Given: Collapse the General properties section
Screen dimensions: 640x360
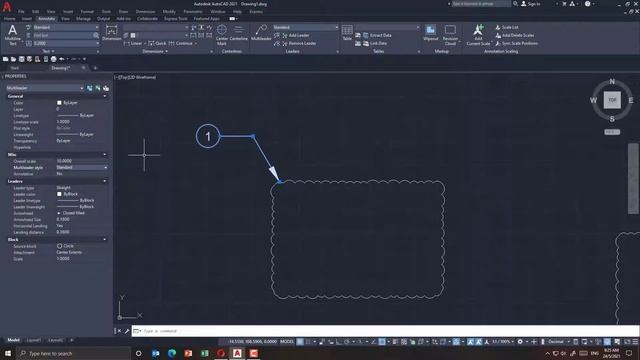Looking at the screenshot, I should [105, 96].
